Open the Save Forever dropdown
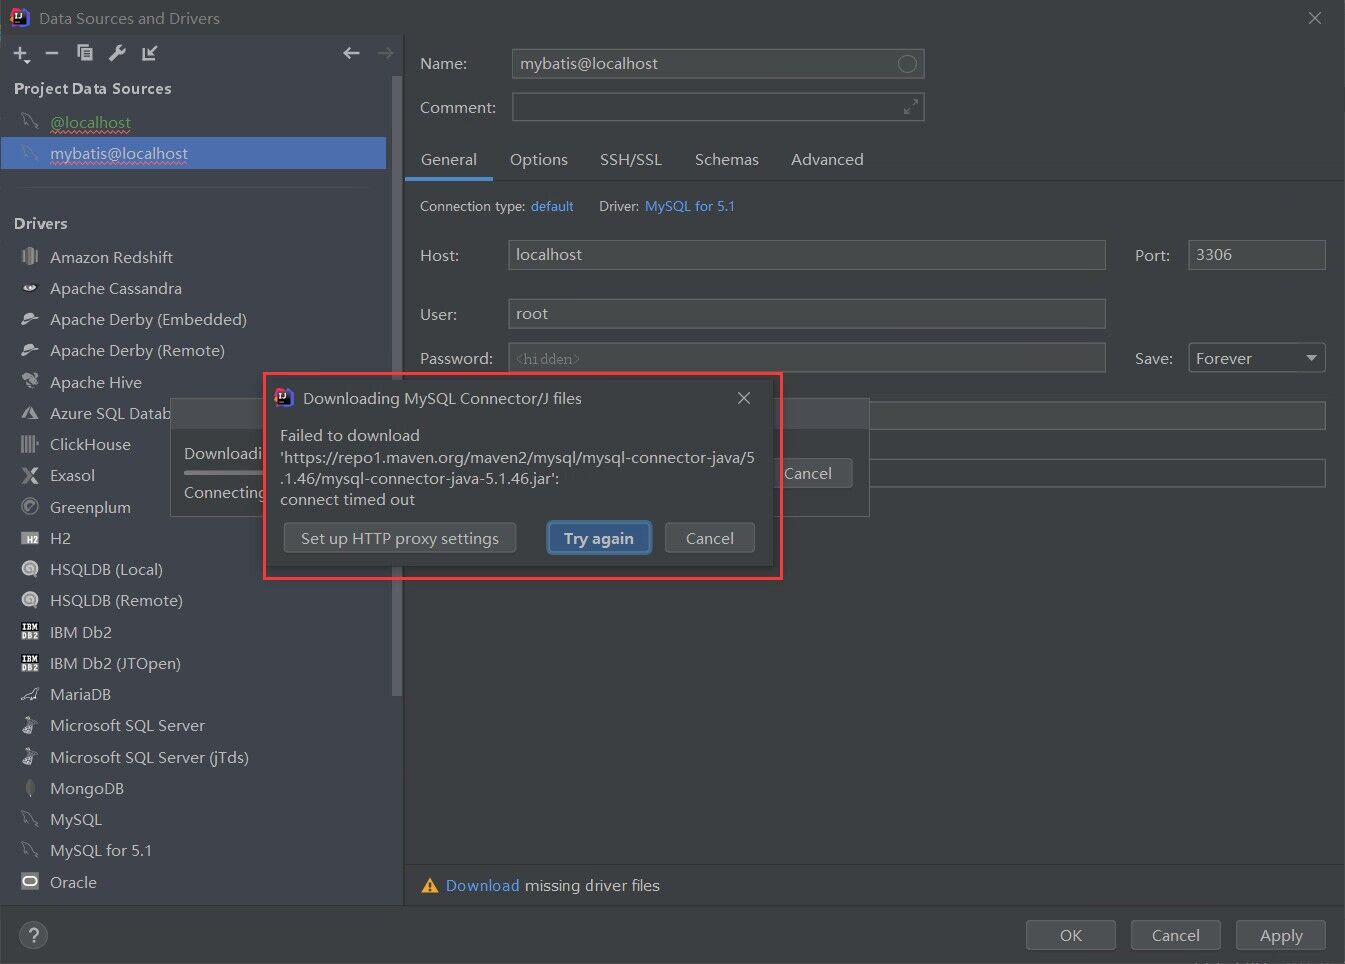This screenshot has width=1345, height=964. click(x=1256, y=358)
